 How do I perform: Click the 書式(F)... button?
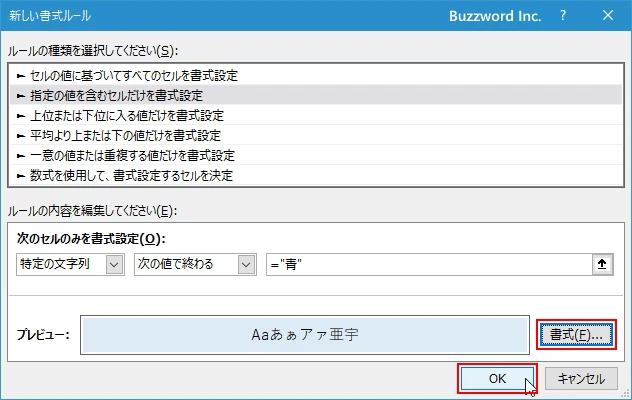576,335
